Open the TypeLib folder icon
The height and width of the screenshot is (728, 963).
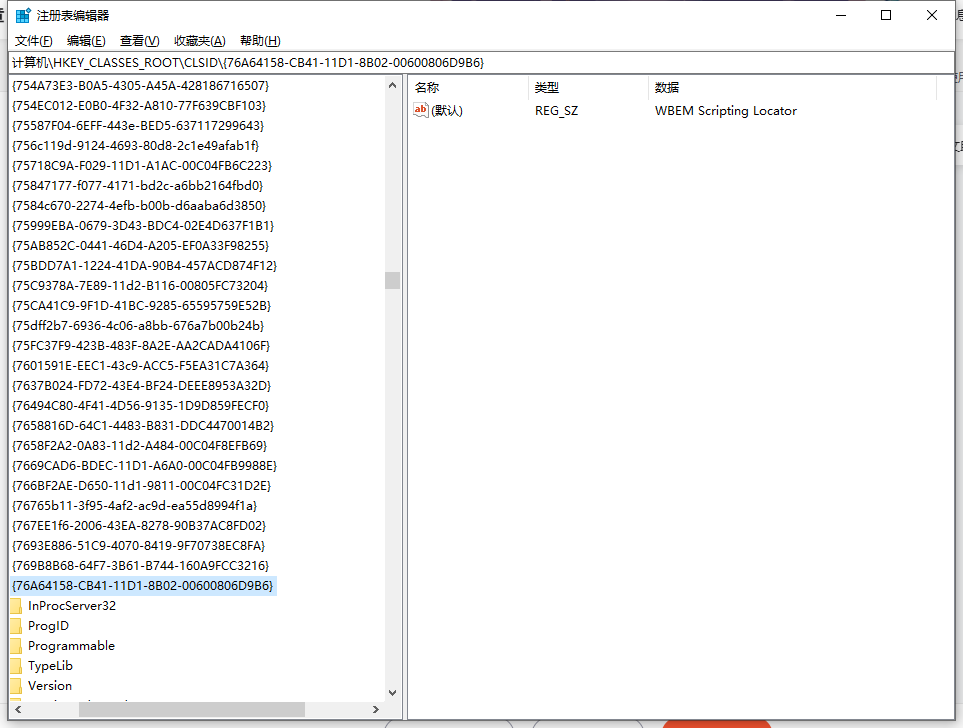tap(16, 666)
